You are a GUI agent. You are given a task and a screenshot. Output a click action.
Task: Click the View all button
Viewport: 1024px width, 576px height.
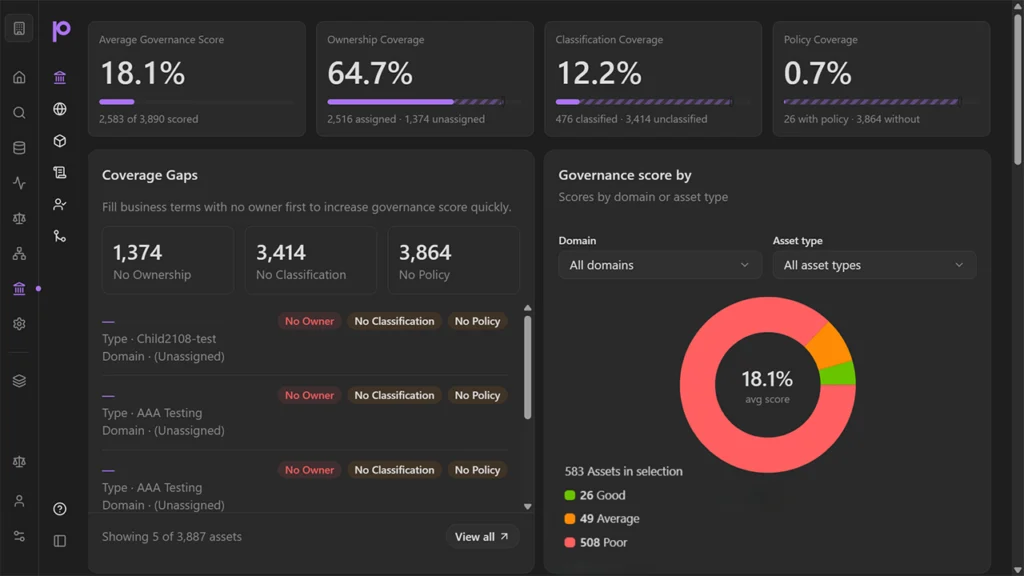[482, 537]
